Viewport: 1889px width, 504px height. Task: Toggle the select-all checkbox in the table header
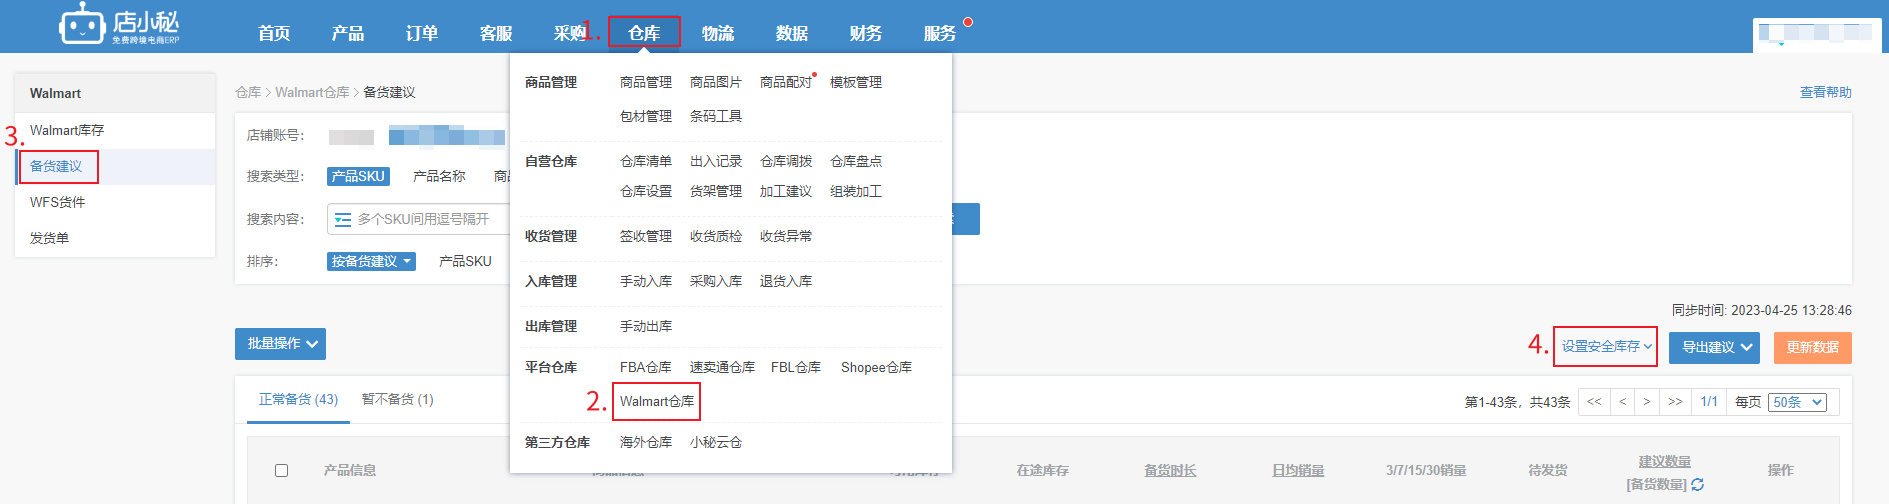pos(281,470)
